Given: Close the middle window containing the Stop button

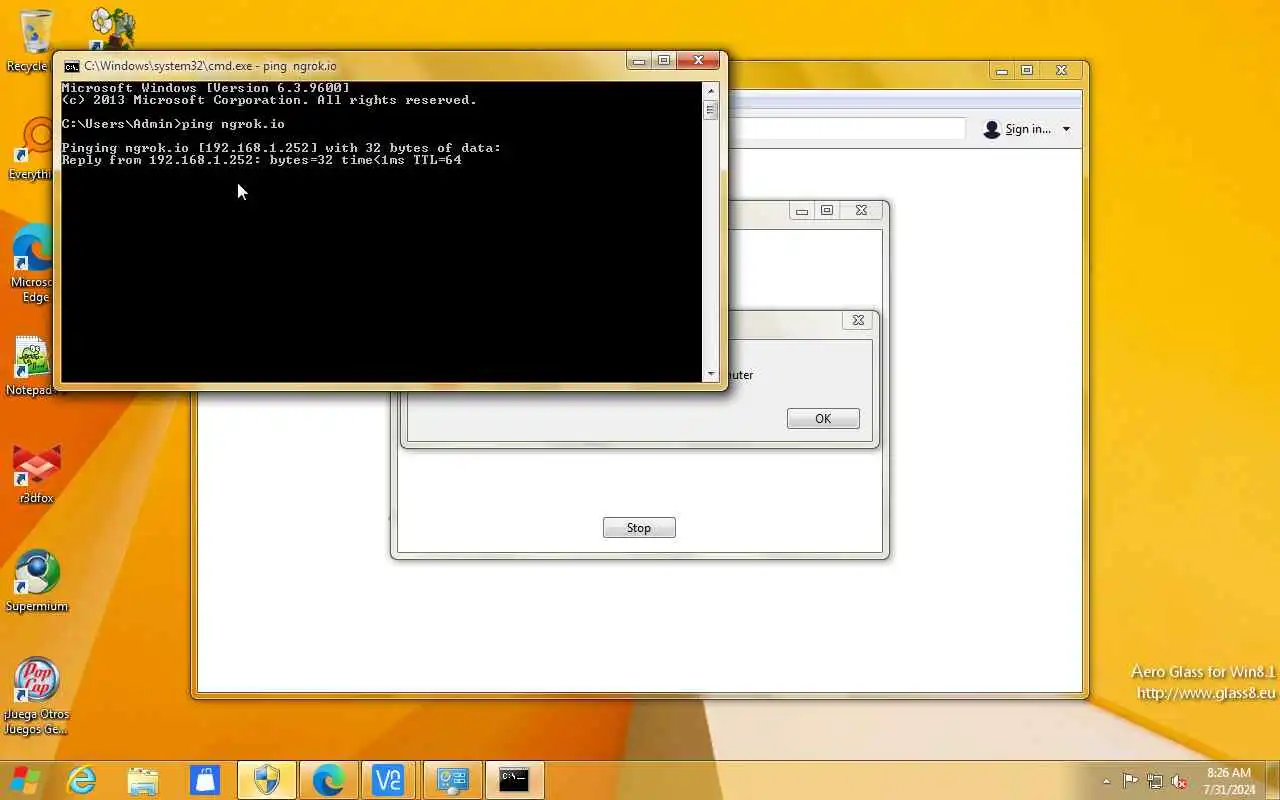Looking at the screenshot, I should (x=861, y=210).
